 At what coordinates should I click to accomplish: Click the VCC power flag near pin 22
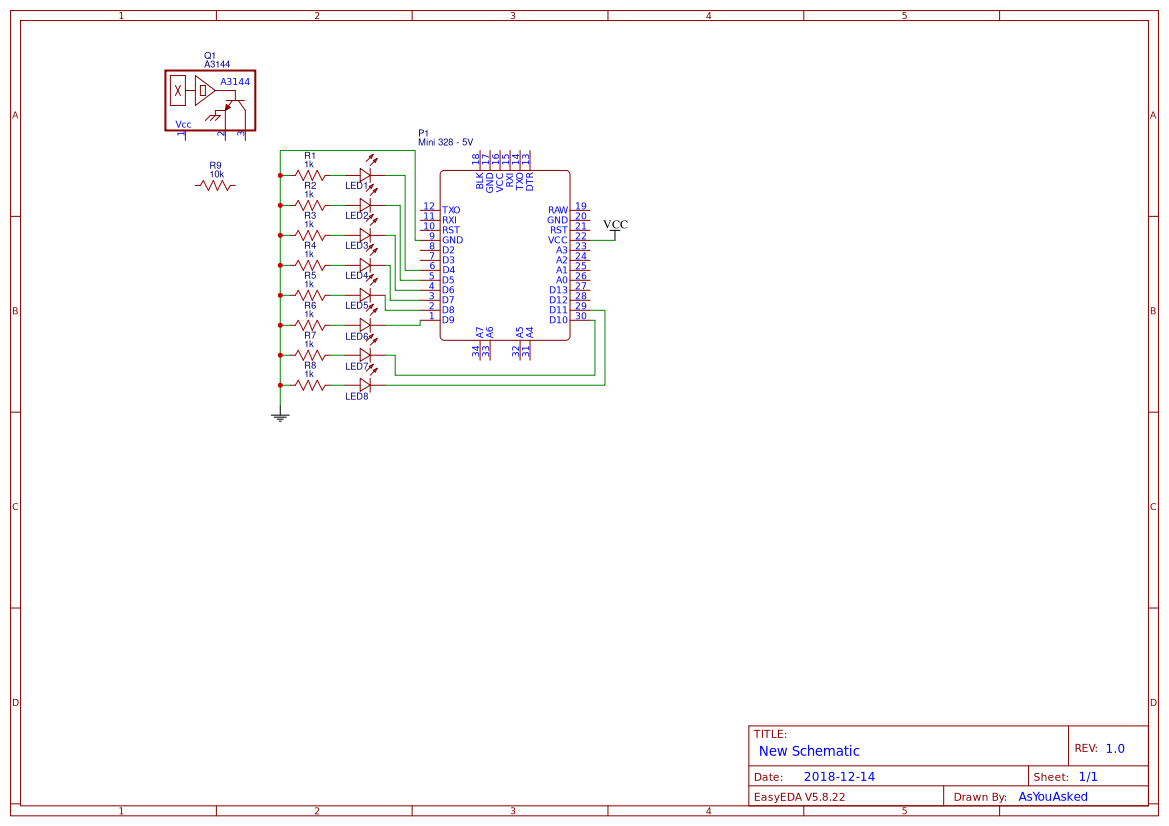pos(617,226)
